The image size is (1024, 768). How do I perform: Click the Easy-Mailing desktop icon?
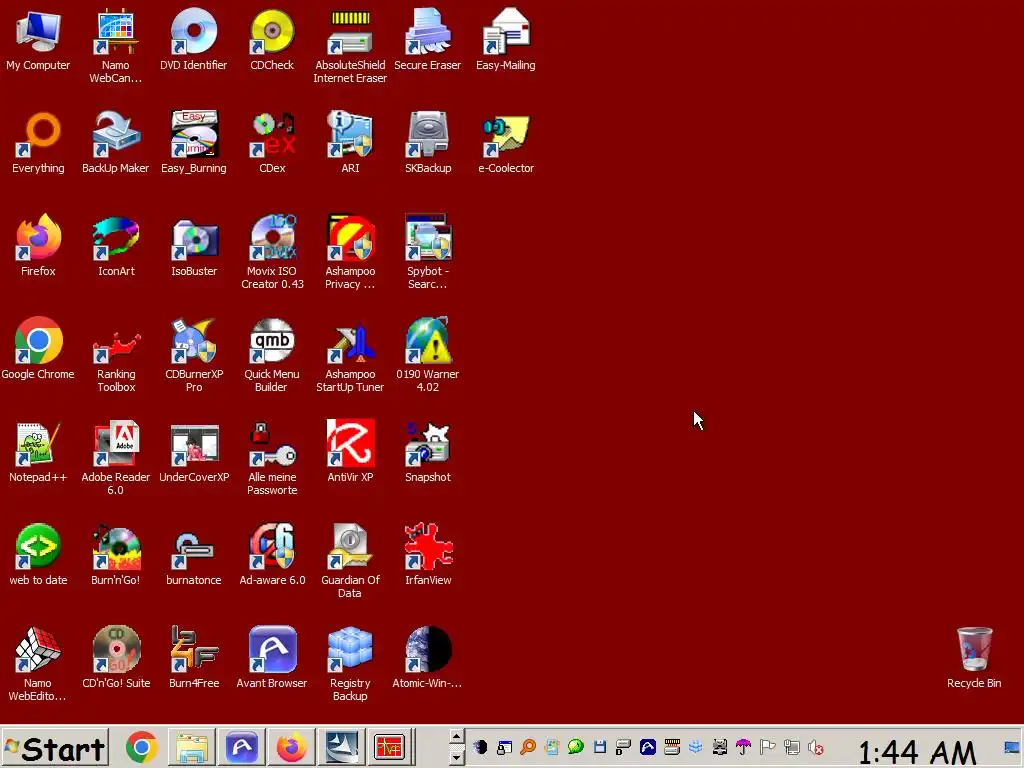pyautogui.click(x=505, y=39)
